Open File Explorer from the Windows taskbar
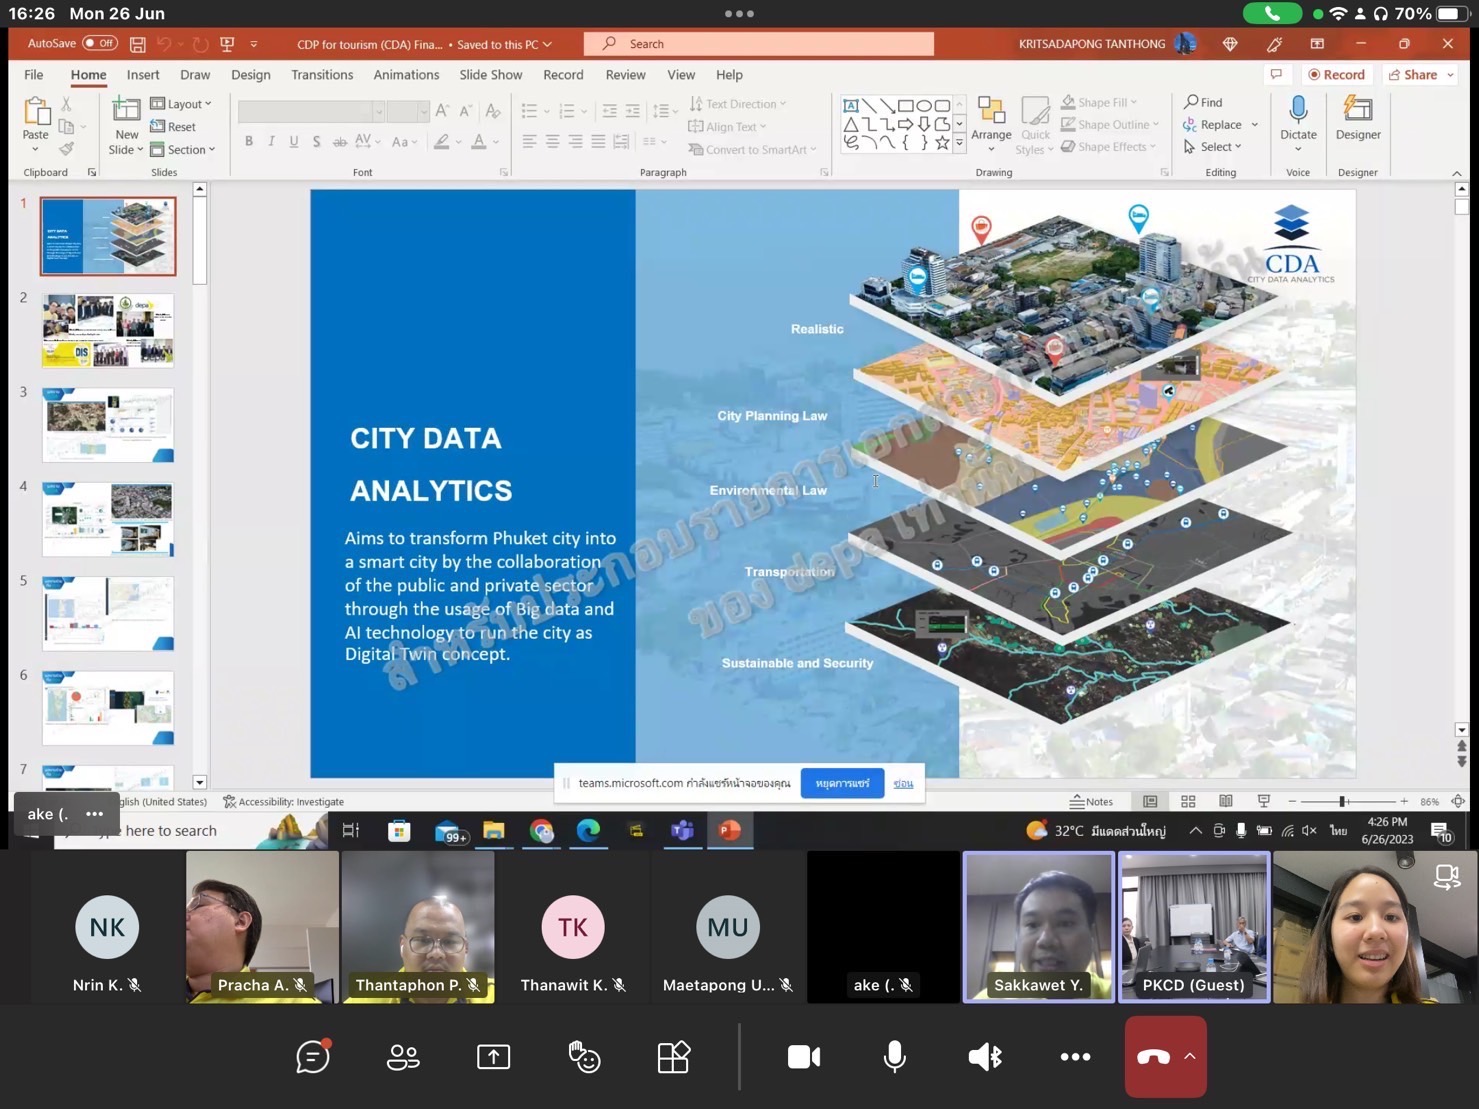 point(494,831)
